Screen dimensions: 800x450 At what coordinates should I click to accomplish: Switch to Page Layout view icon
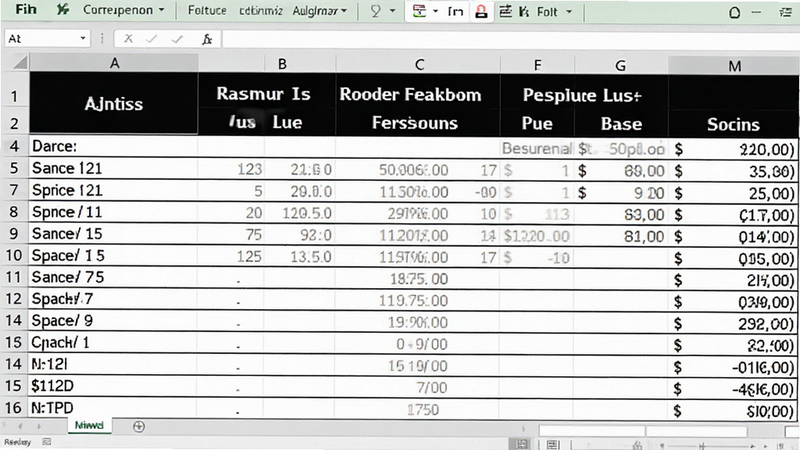click(553, 445)
